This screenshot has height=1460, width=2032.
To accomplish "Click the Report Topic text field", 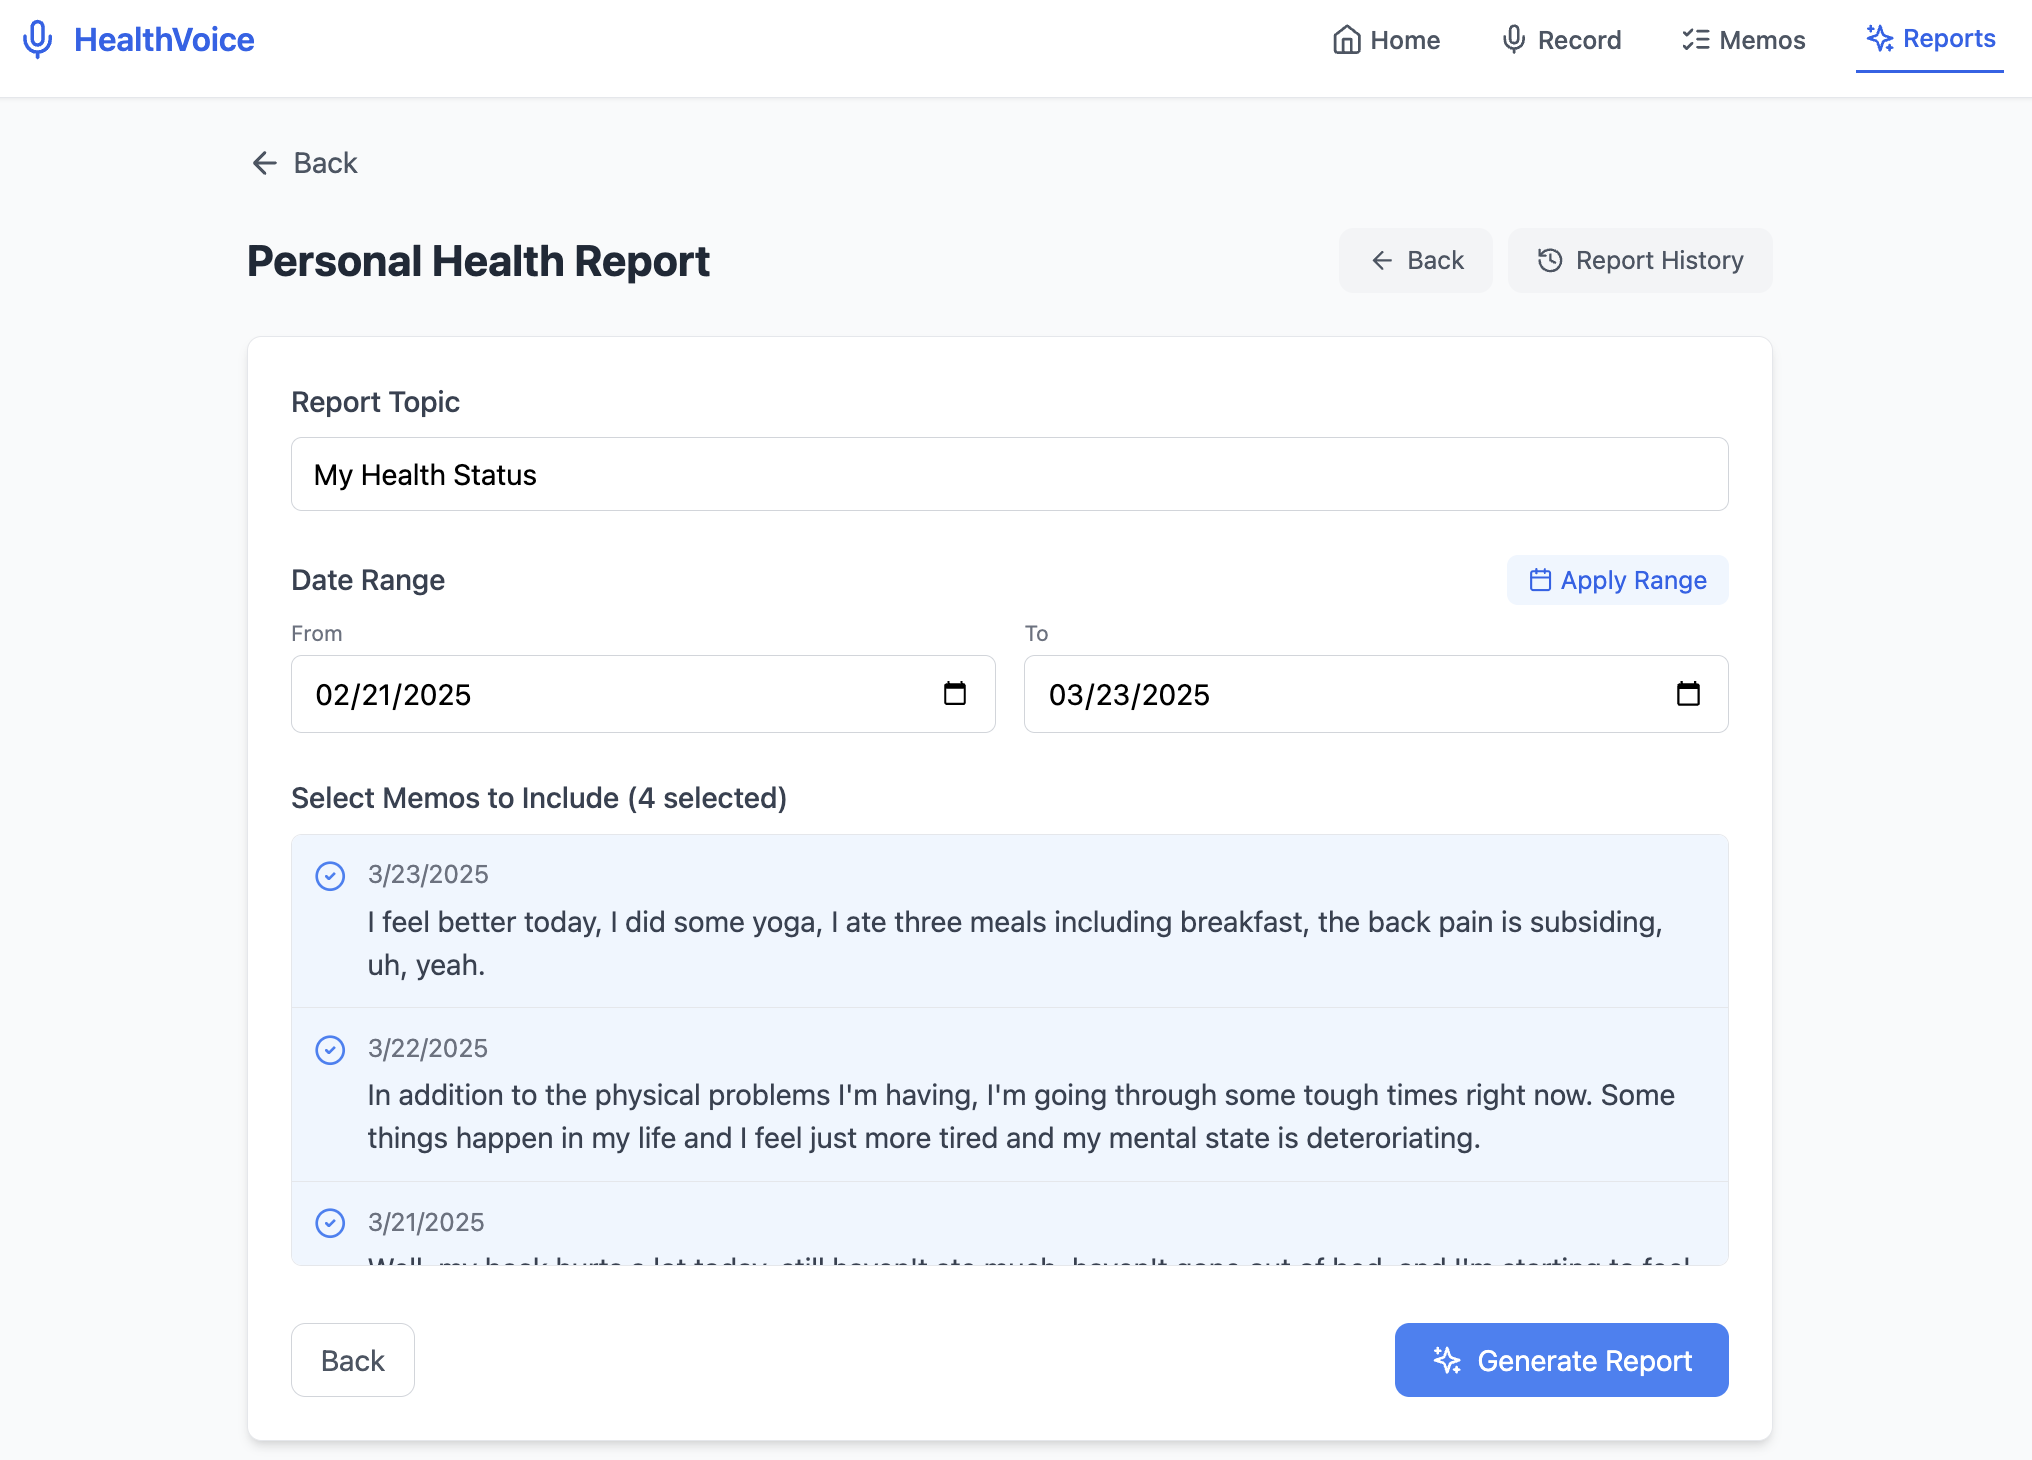I will [x=1009, y=474].
